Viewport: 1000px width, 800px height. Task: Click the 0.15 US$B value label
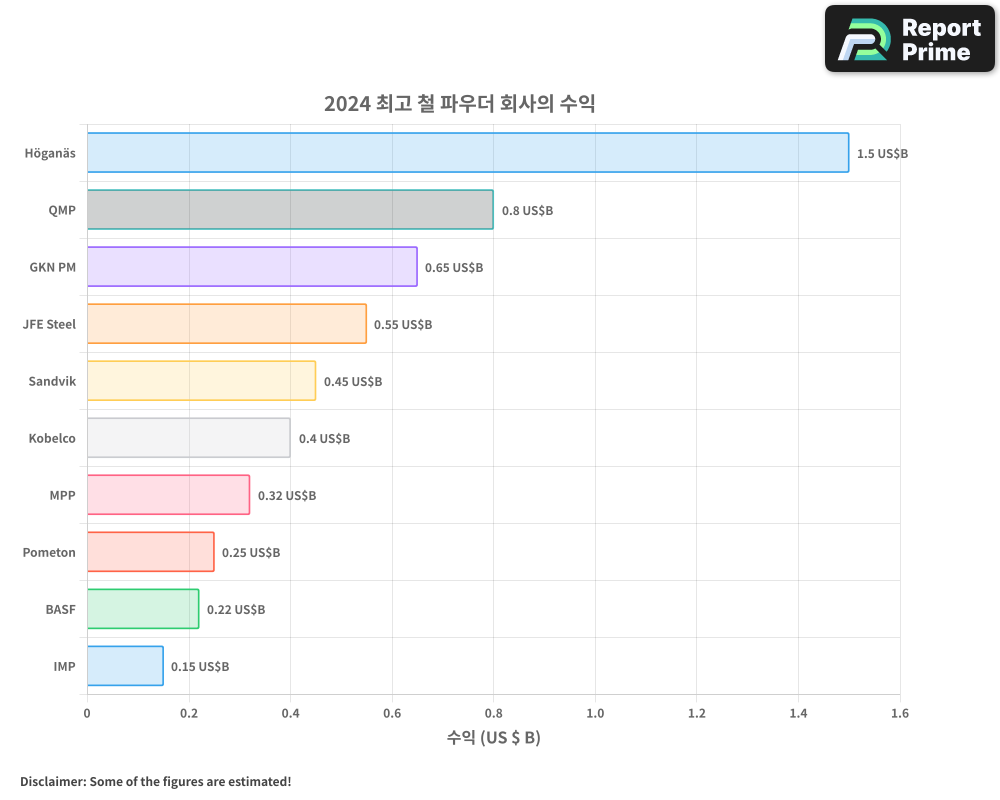tap(199, 666)
